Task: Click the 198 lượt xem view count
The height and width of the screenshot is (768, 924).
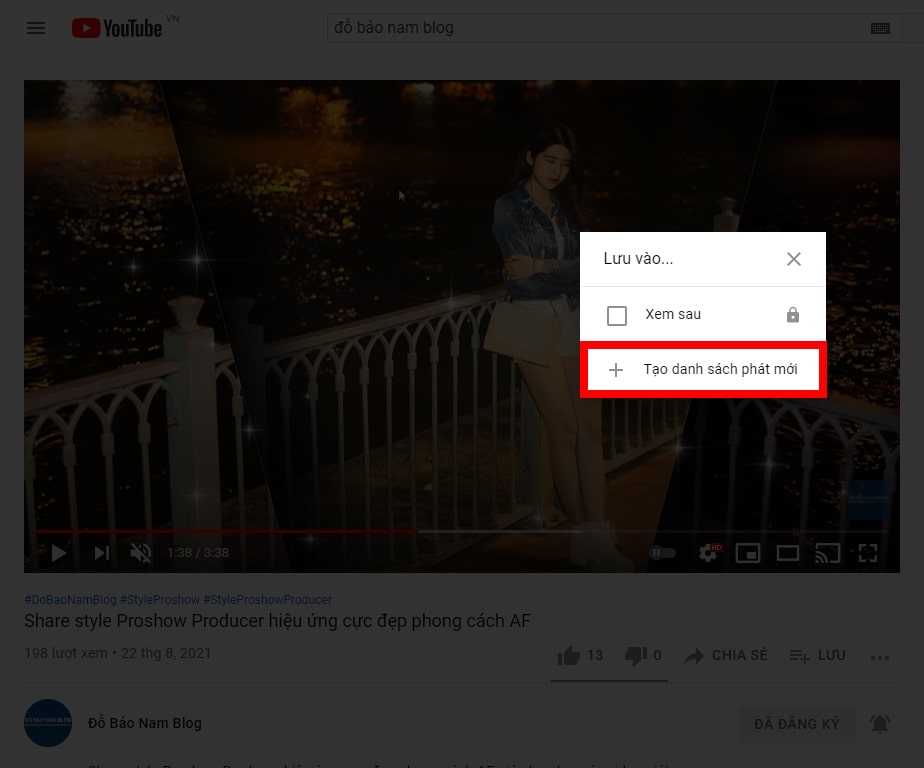Action: tap(66, 654)
